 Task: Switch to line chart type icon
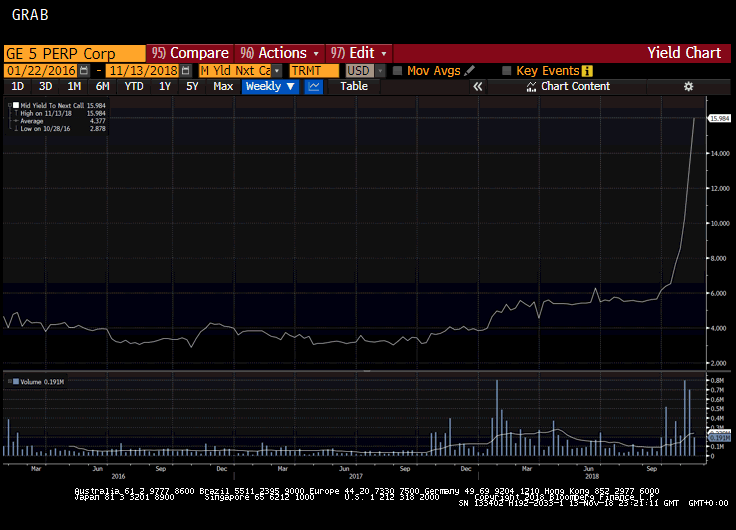point(314,87)
